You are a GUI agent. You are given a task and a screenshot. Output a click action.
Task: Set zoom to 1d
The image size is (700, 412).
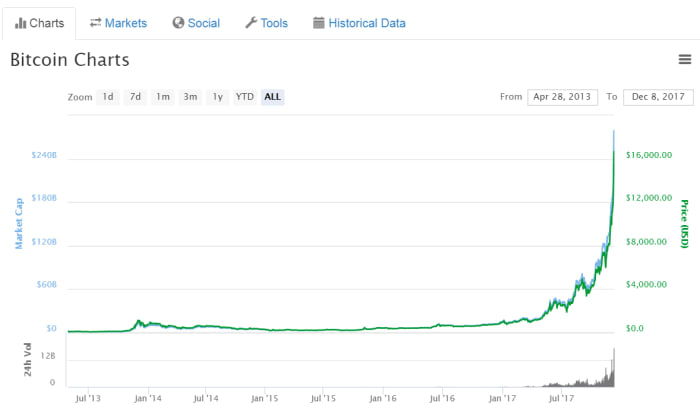[108, 97]
